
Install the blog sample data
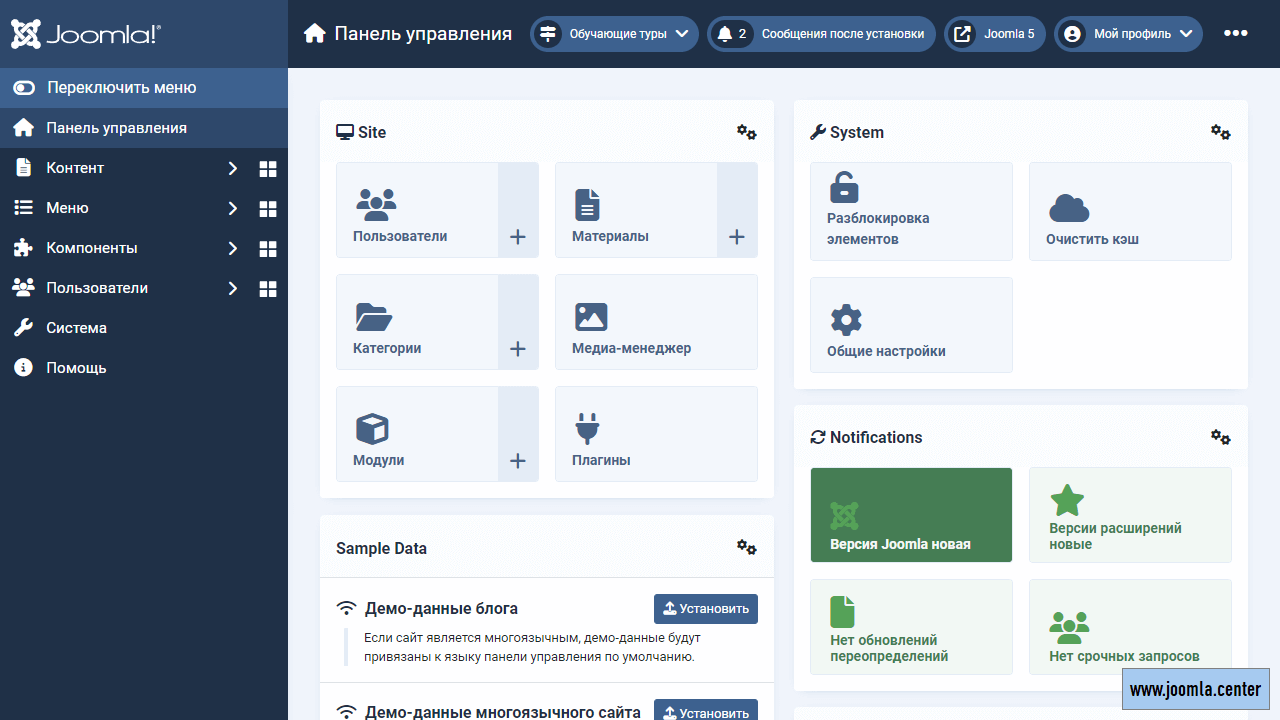[705, 609]
